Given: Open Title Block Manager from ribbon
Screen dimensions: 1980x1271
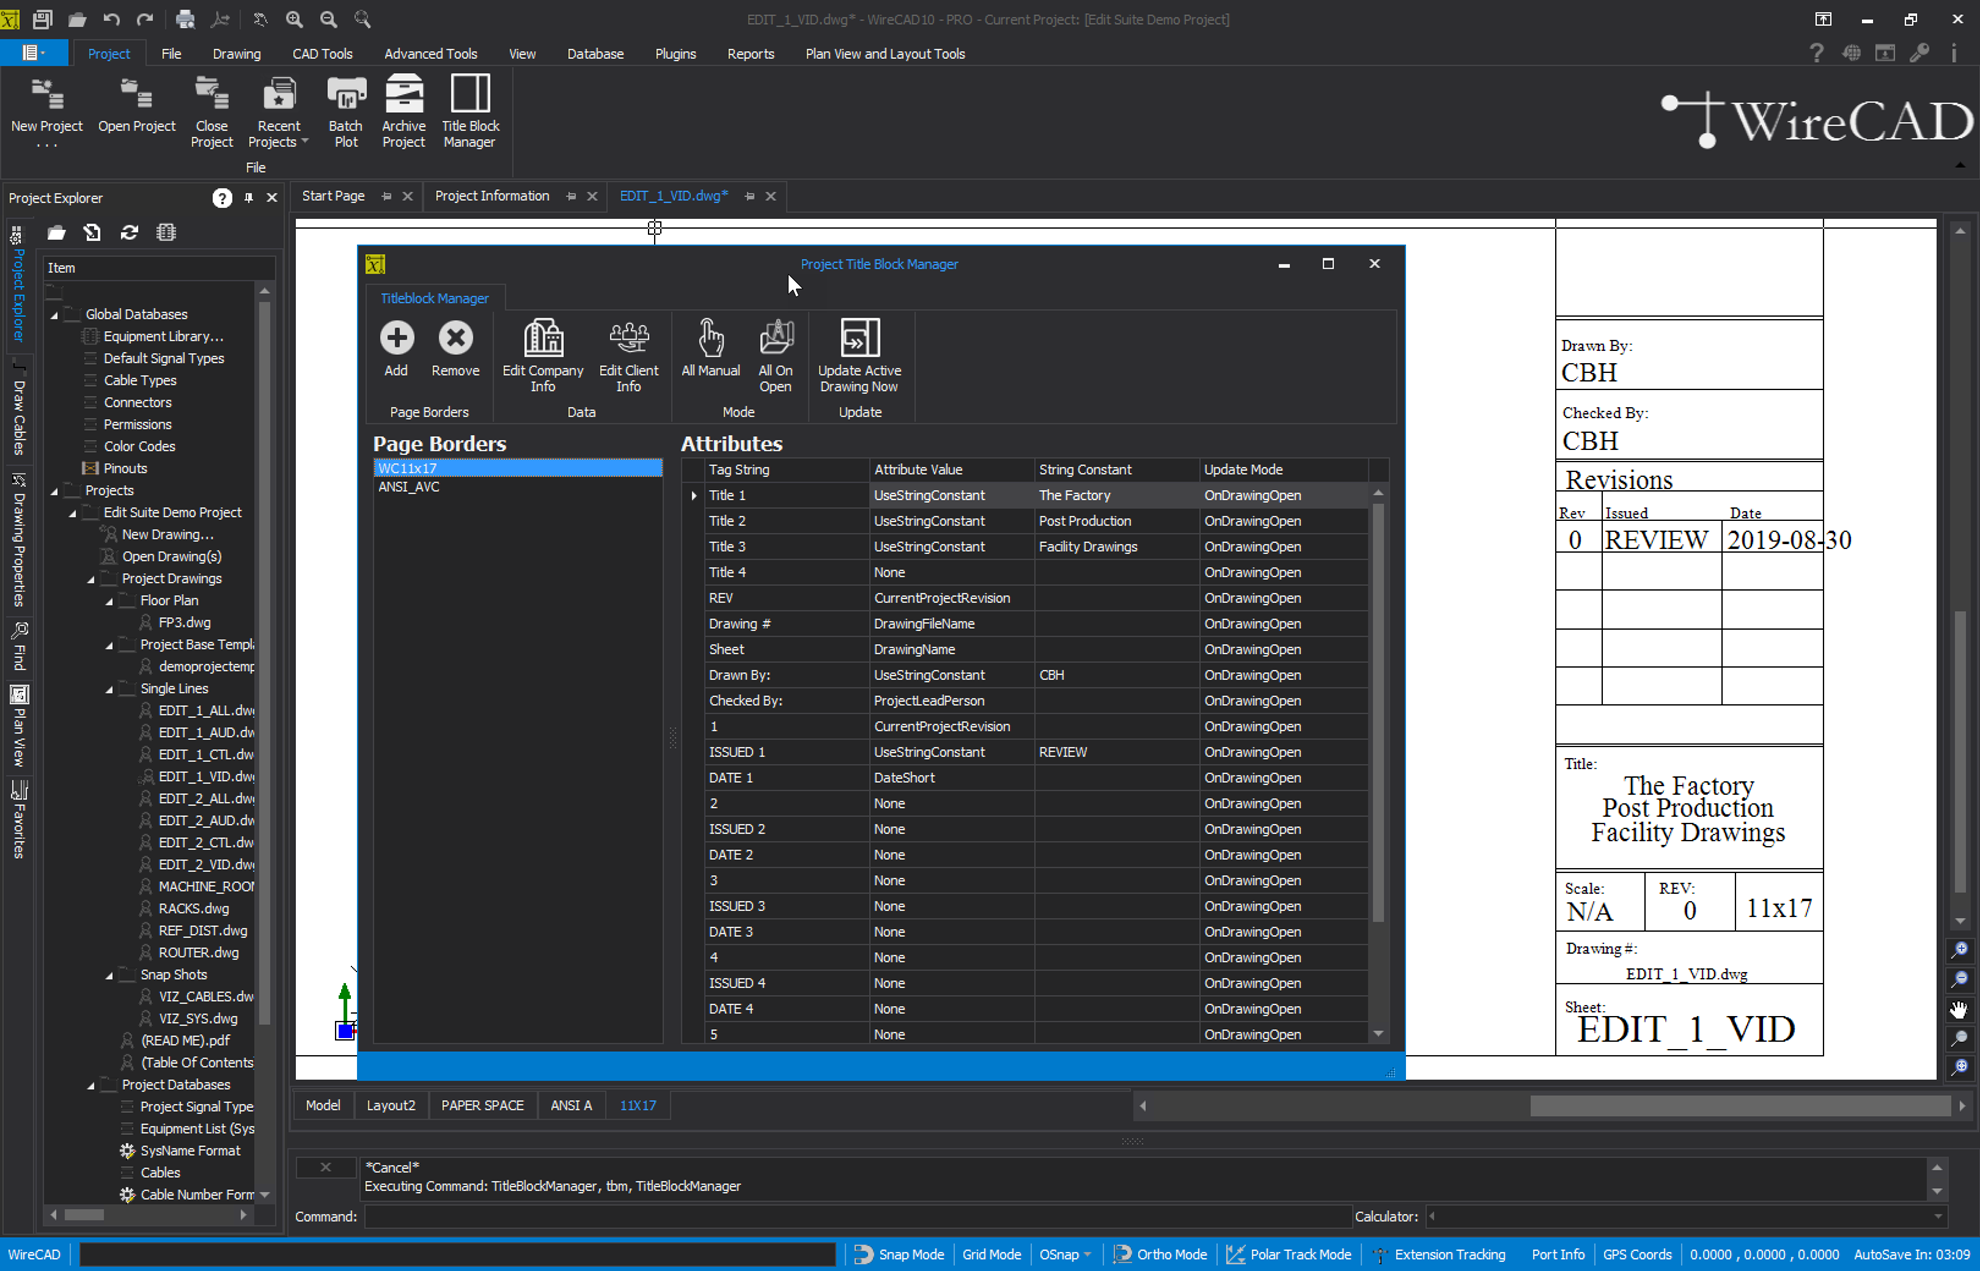Looking at the screenshot, I should 470,112.
